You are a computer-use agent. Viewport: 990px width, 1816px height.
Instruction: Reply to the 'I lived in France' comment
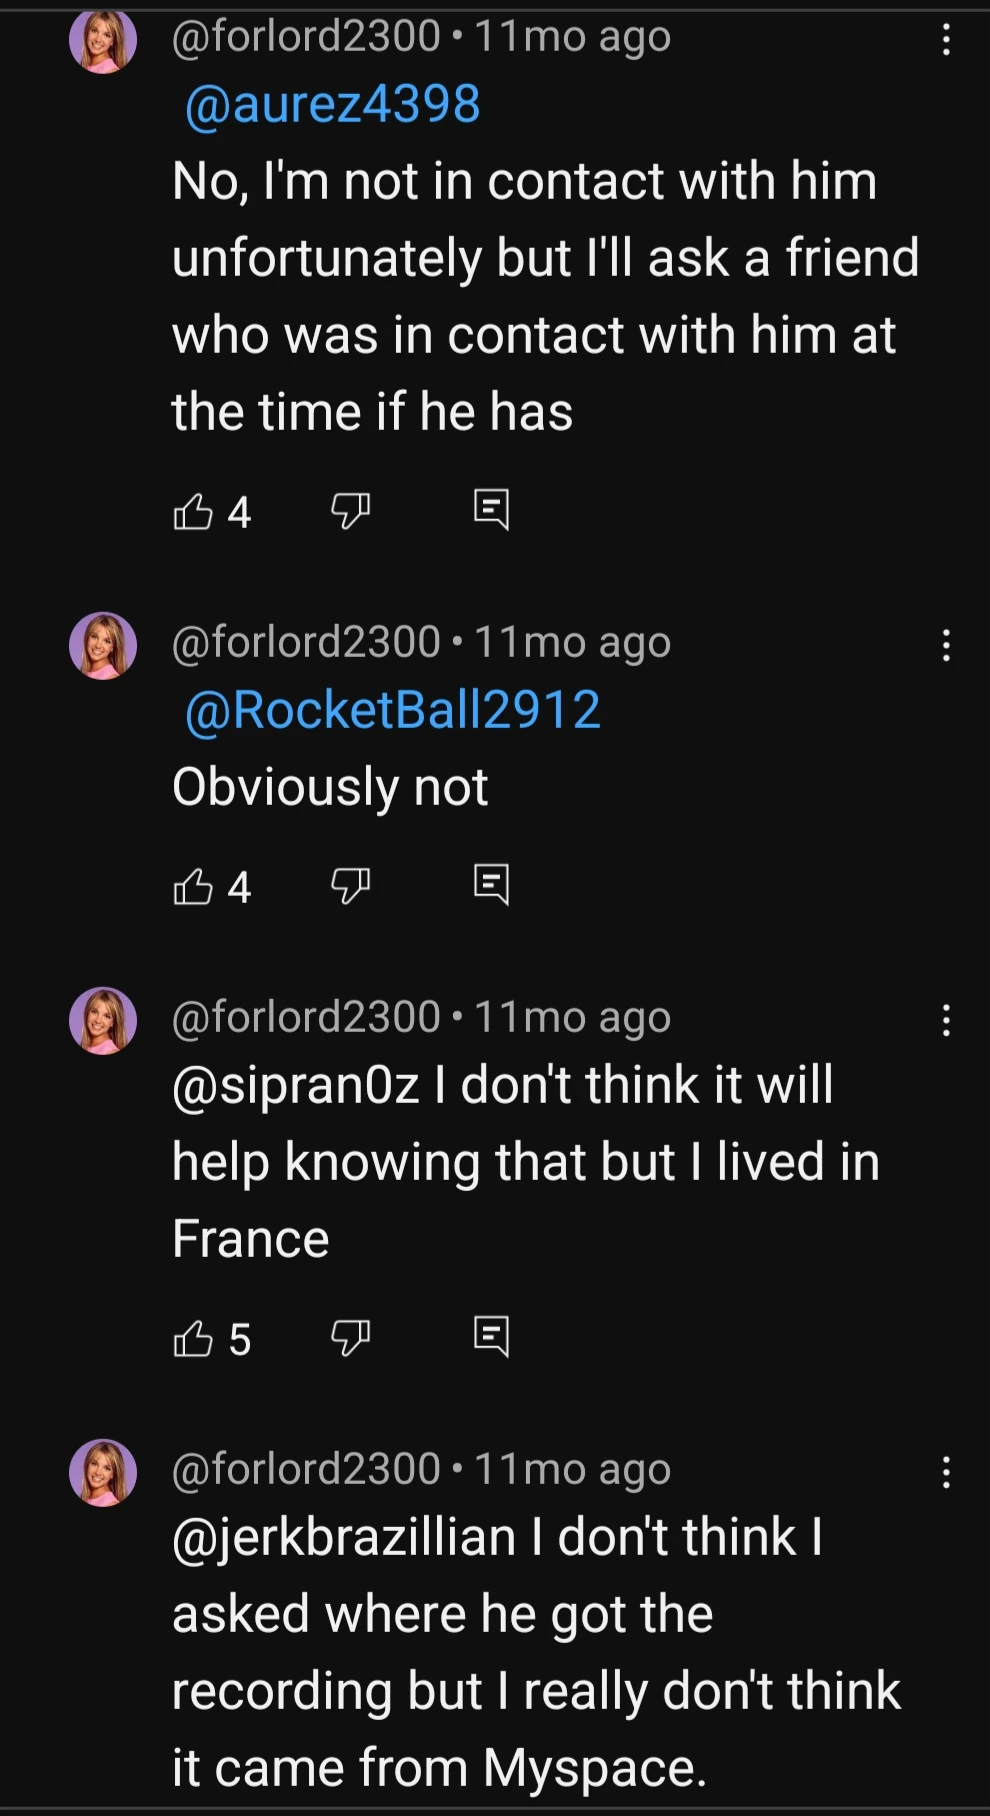(x=491, y=1336)
